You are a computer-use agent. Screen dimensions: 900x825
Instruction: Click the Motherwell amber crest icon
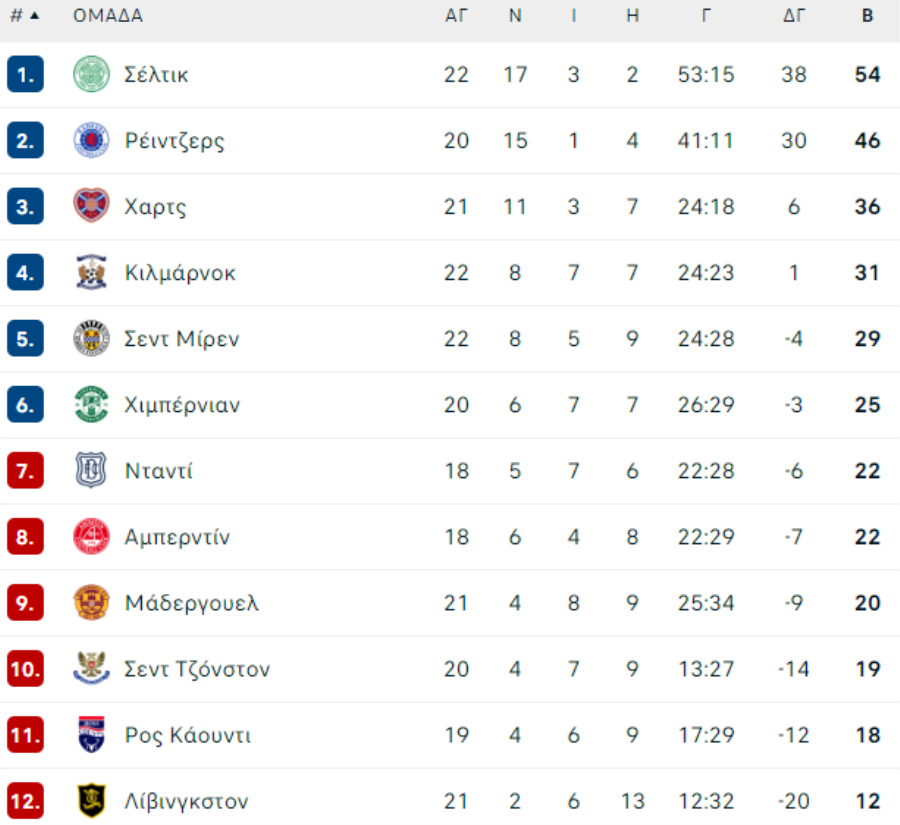[x=91, y=602]
